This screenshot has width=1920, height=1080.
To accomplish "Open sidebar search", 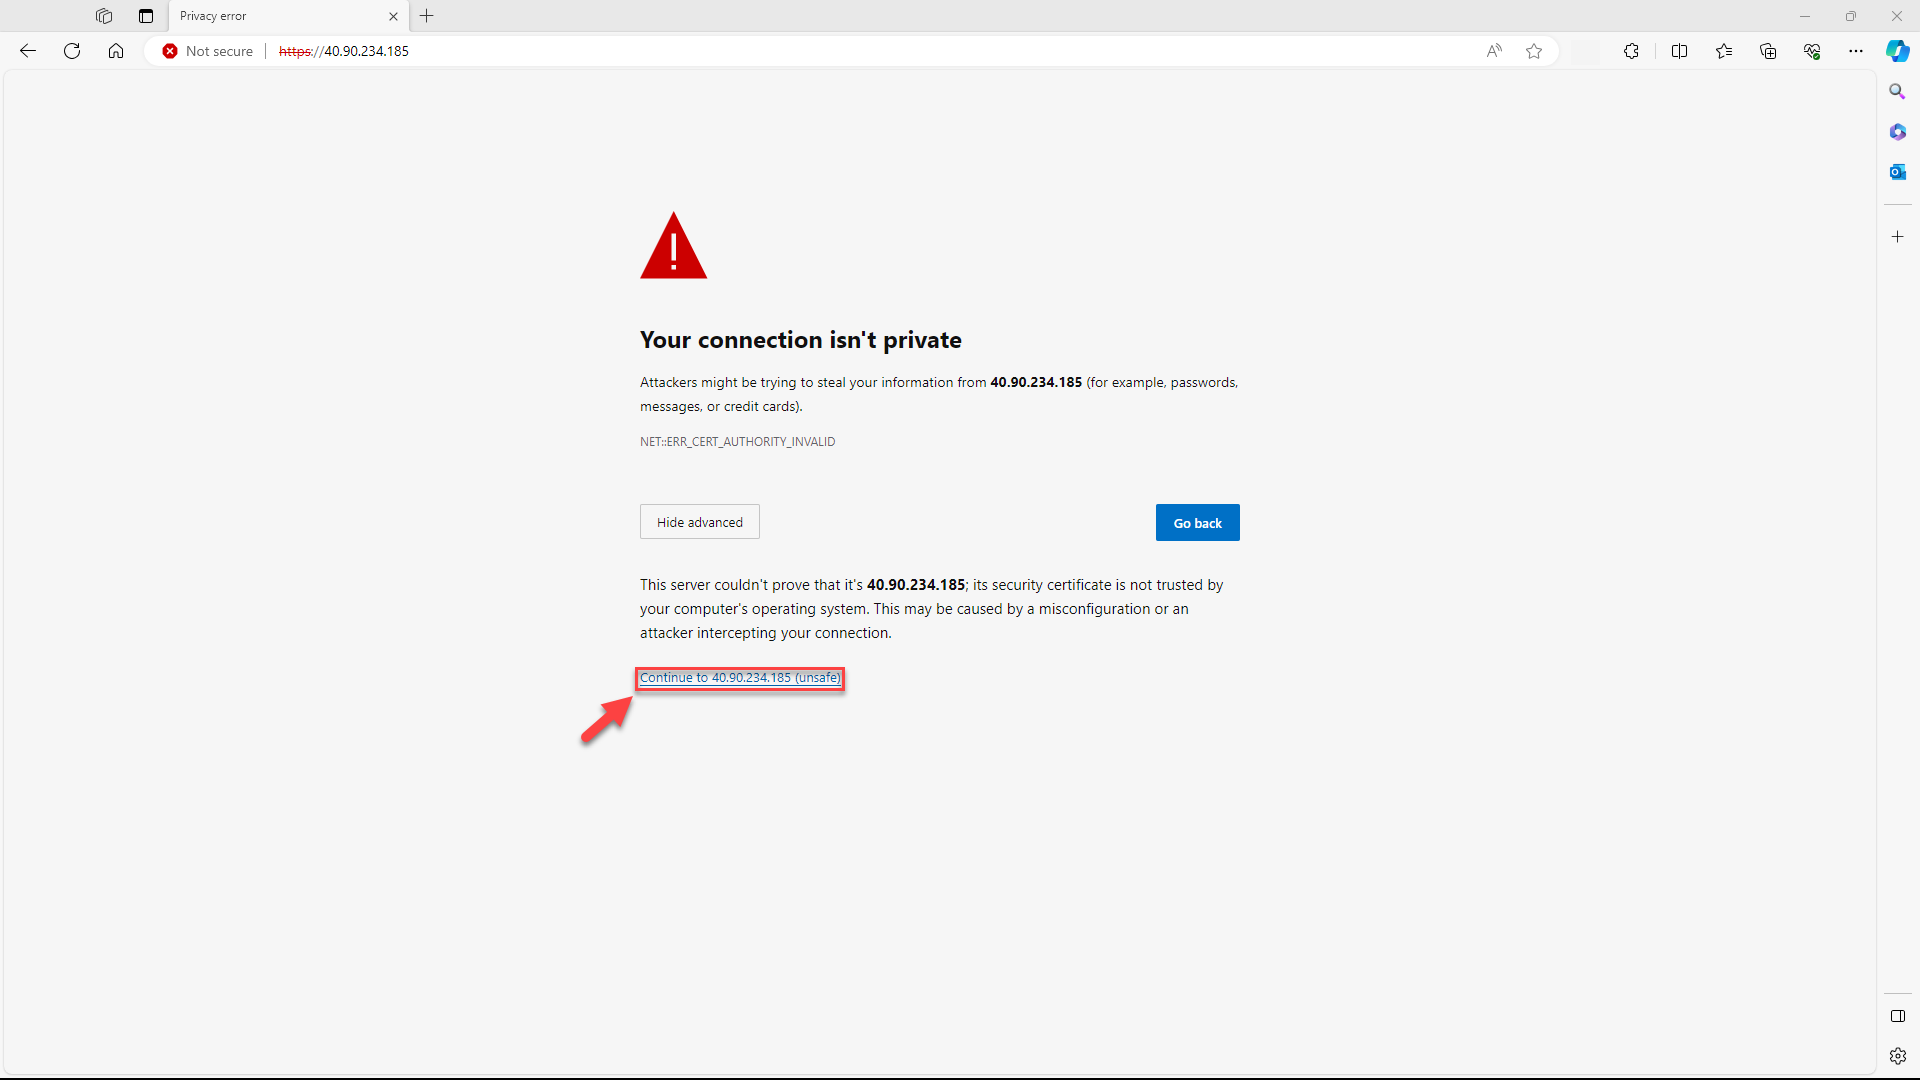I will pyautogui.click(x=1897, y=91).
